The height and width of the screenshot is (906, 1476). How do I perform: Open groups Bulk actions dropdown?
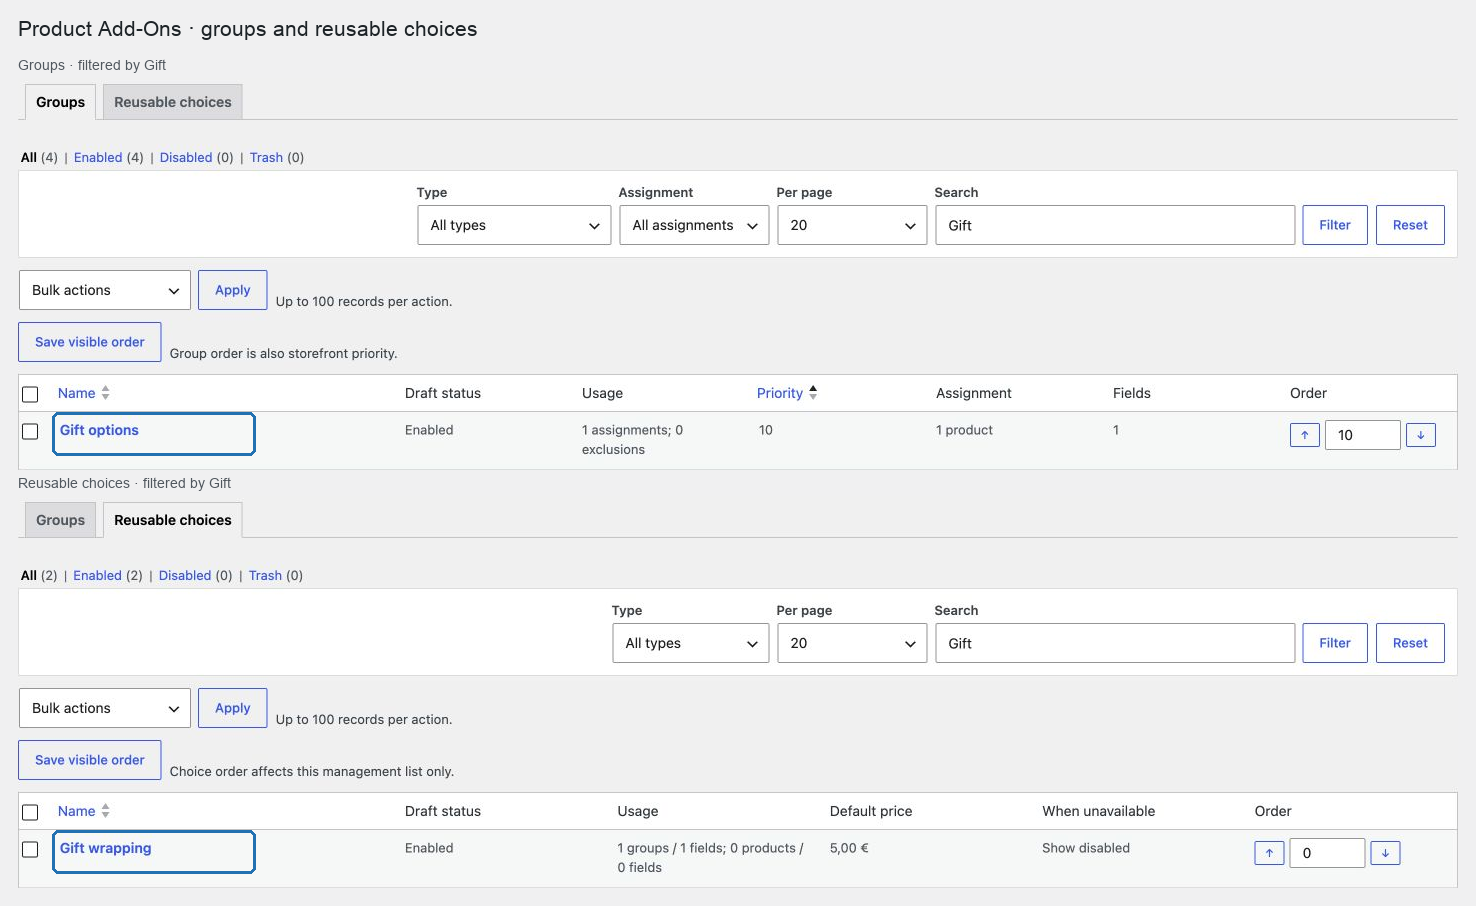tap(105, 290)
